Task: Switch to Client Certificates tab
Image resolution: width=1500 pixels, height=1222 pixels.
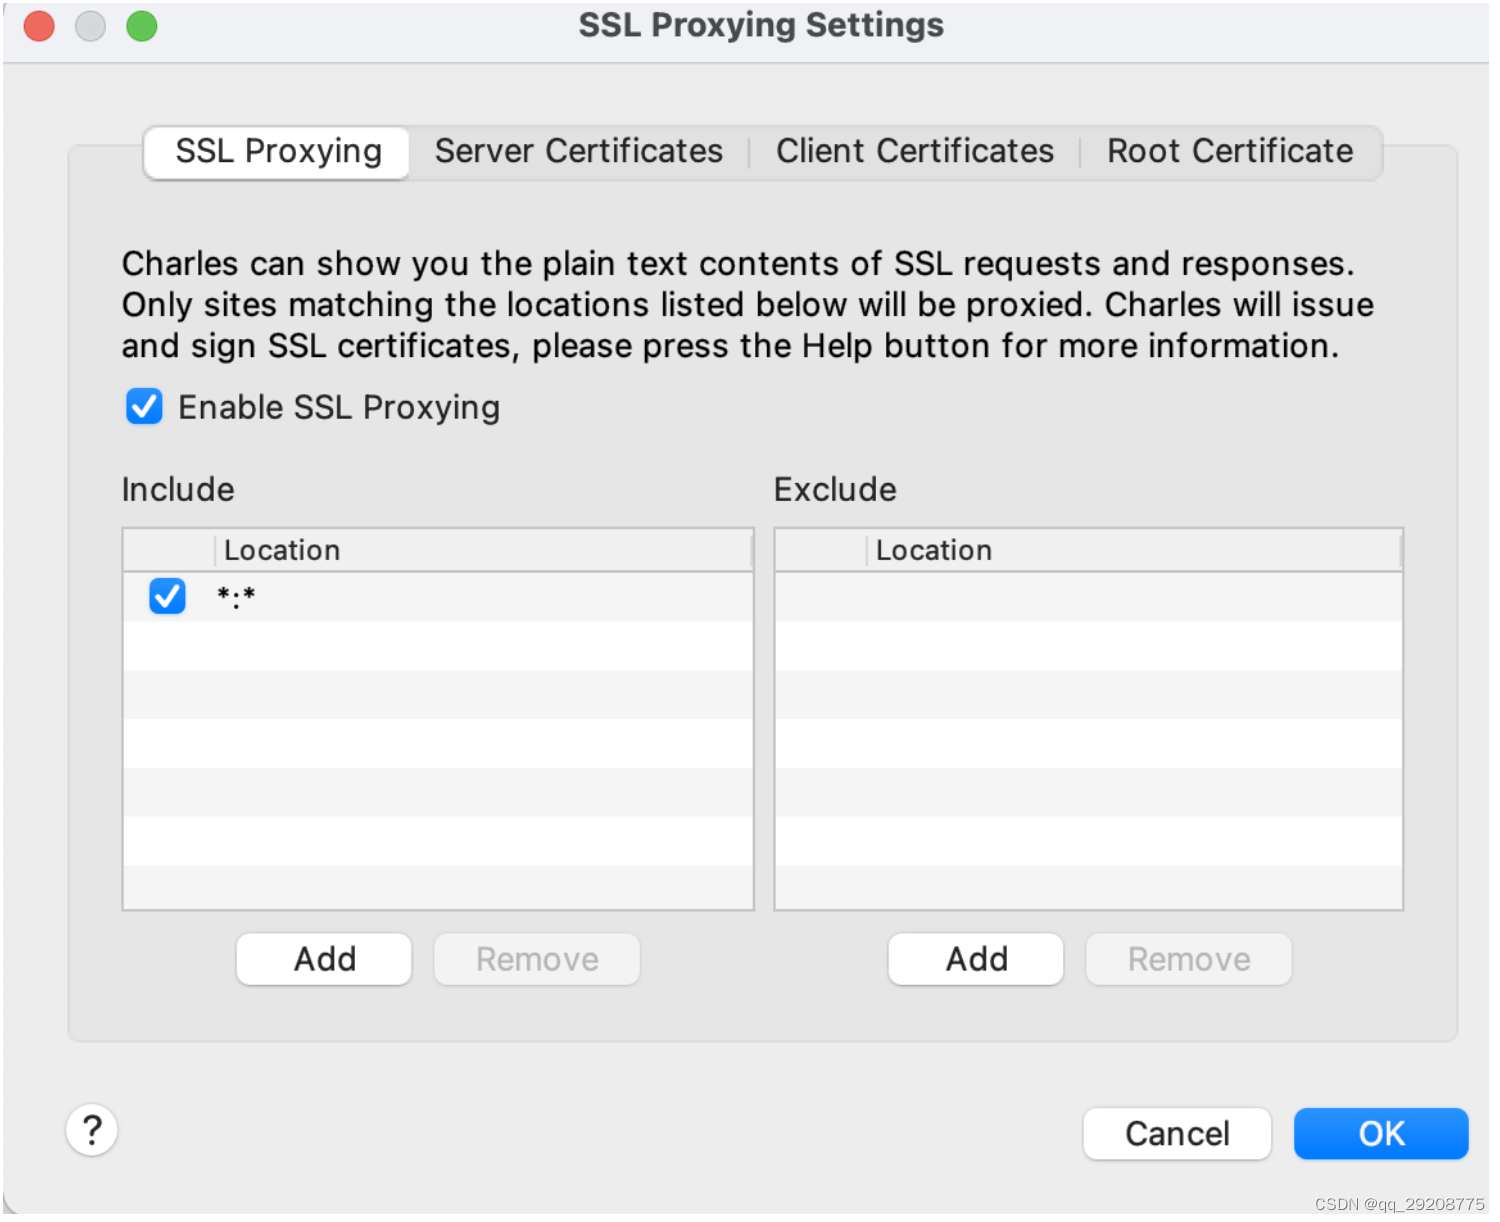Action: point(915,152)
